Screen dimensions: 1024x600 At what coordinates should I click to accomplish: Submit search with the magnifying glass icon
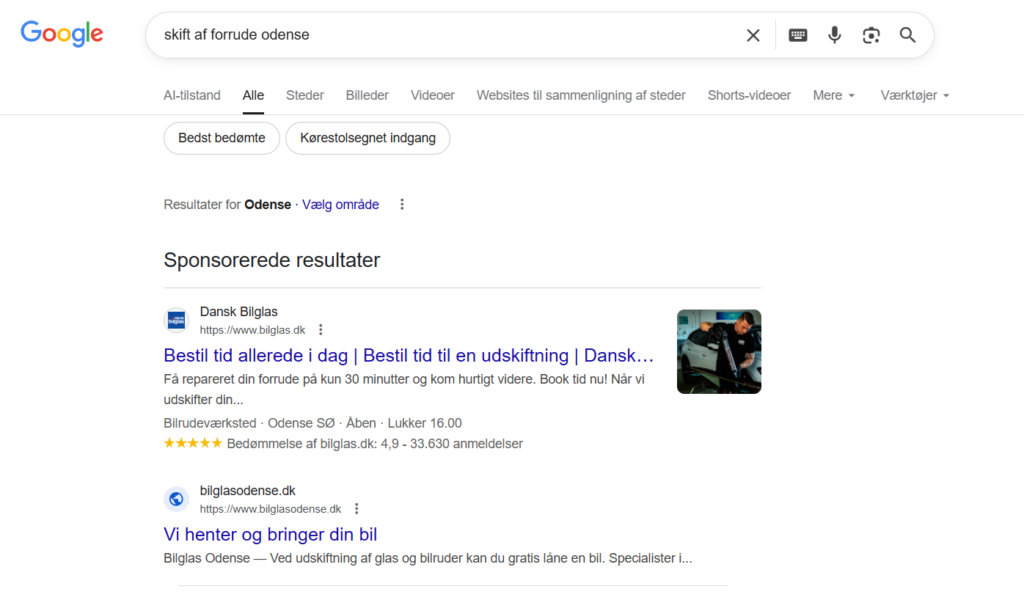[x=907, y=35]
